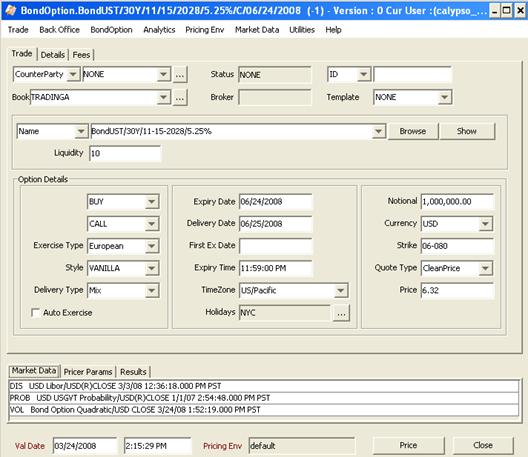The width and height of the screenshot is (528, 457).
Task: Expand the TimeZone US/Pacific dropdown
Action: 341,291
